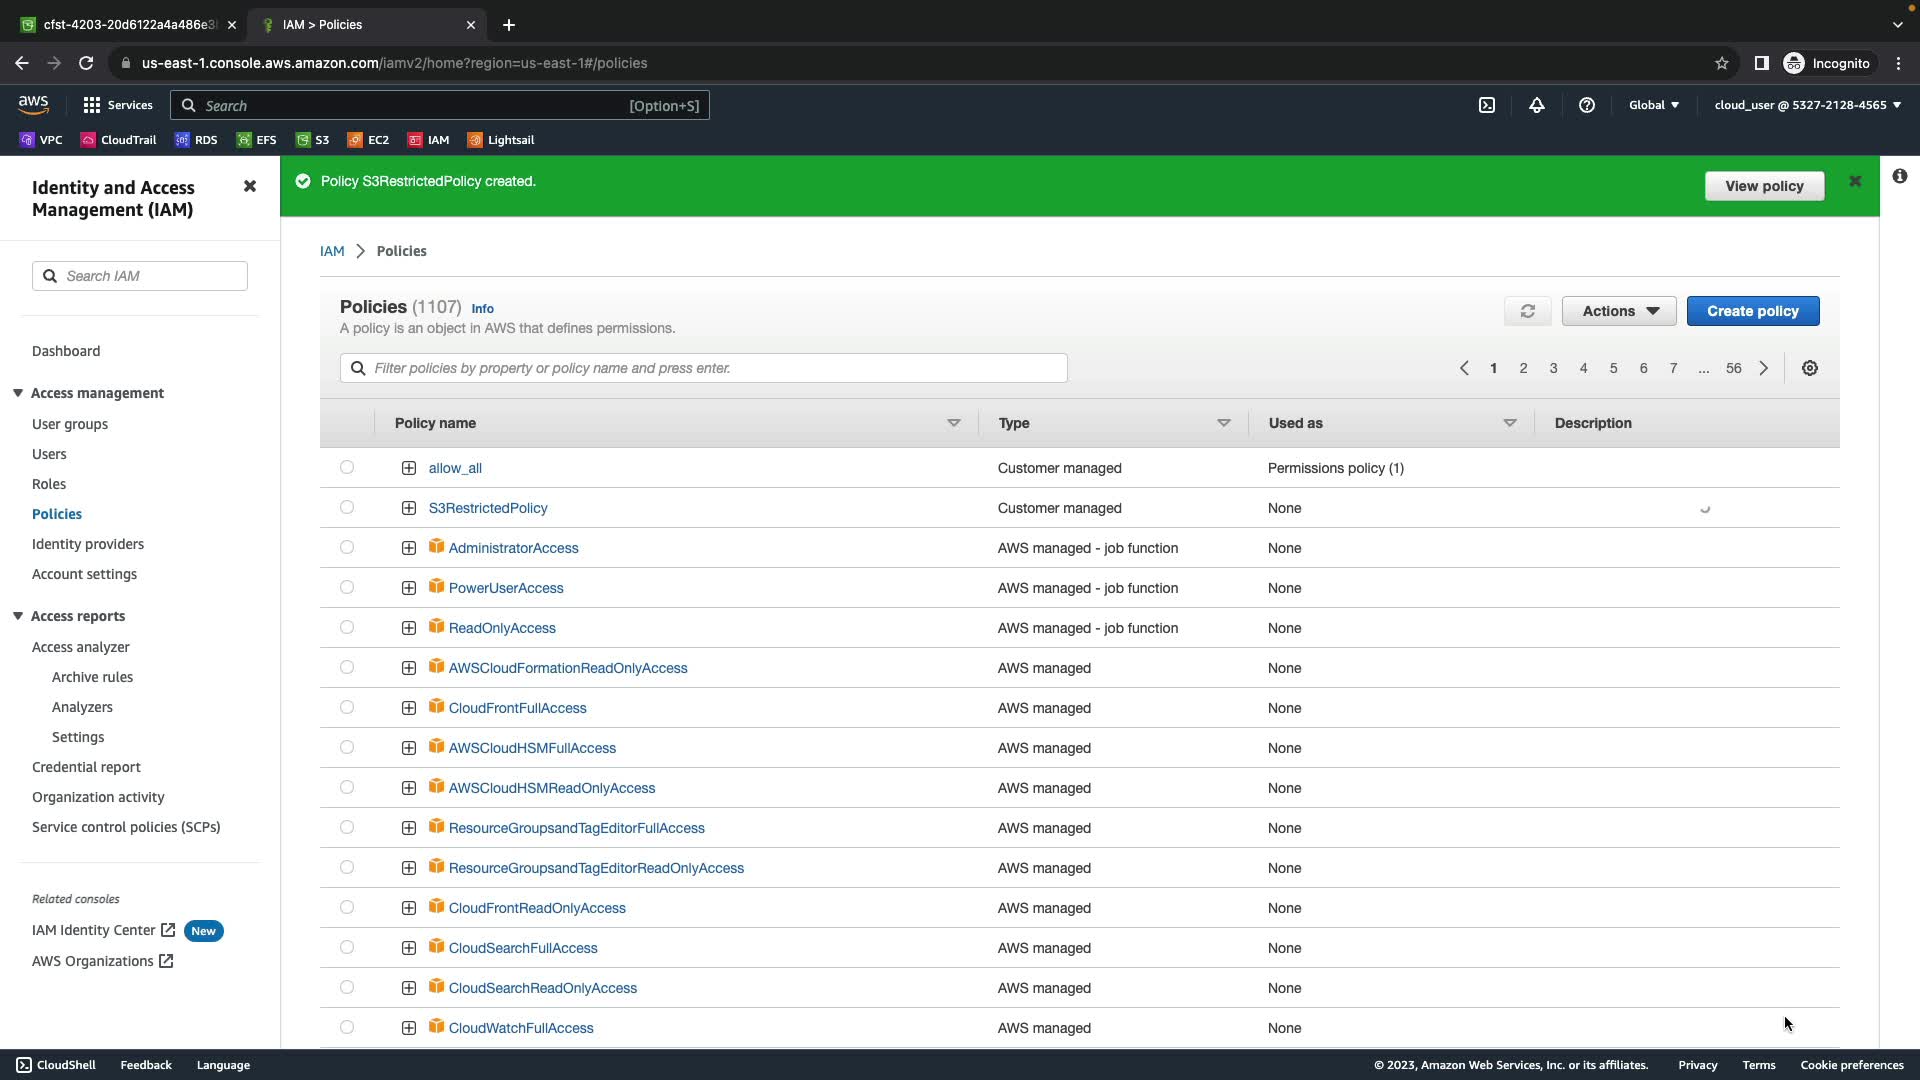Go to page 3 of policies
This screenshot has width=1920, height=1080.
click(1553, 368)
